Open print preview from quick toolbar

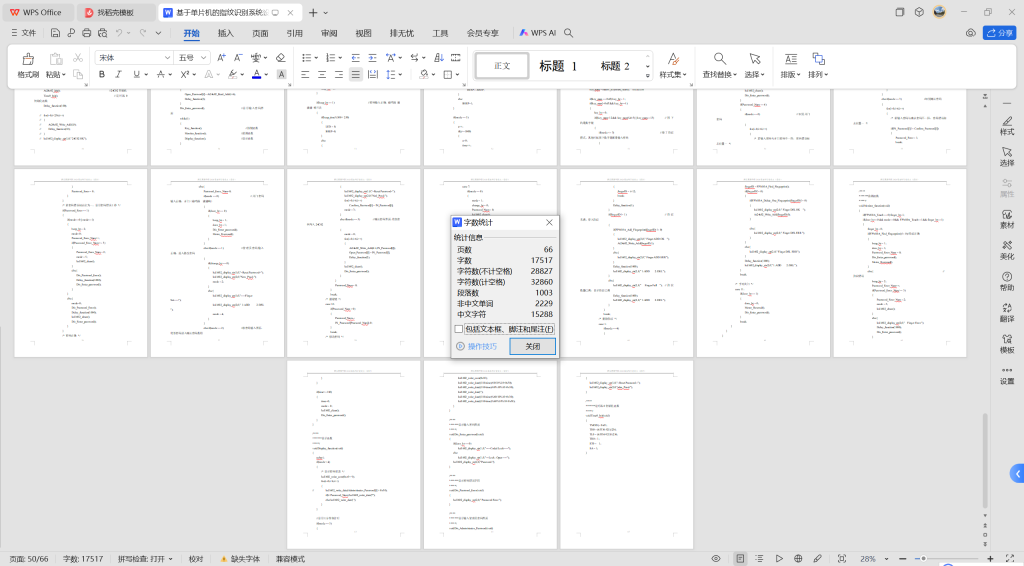coord(103,32)
